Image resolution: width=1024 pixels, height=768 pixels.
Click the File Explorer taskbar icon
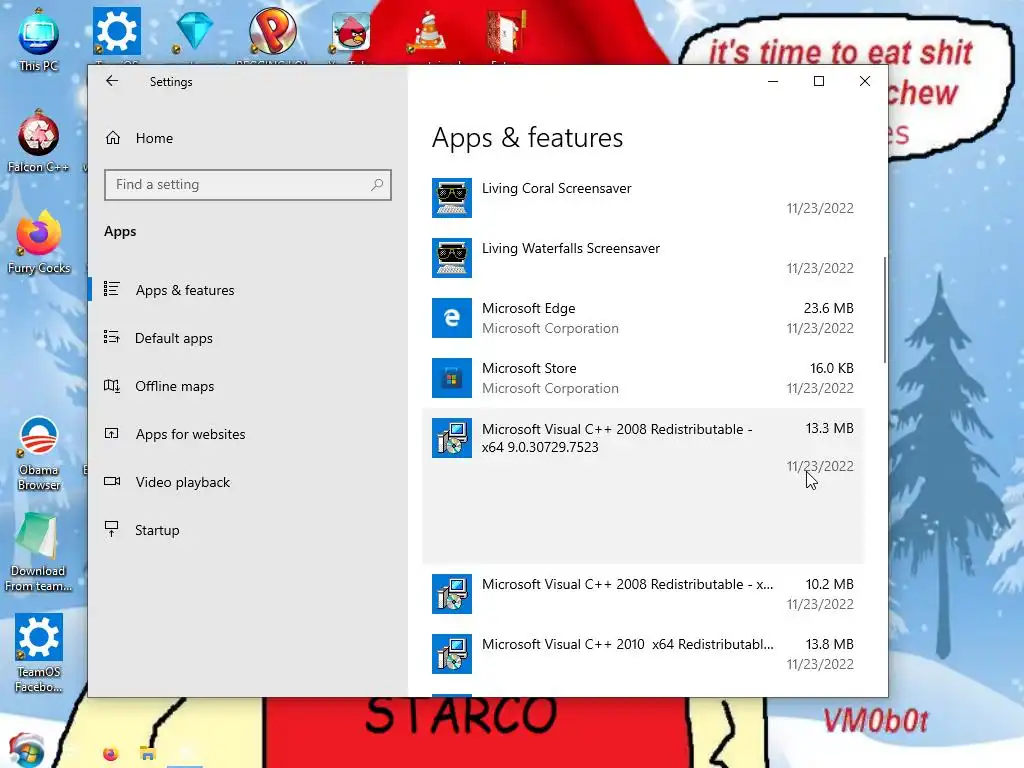click(148, 754)
